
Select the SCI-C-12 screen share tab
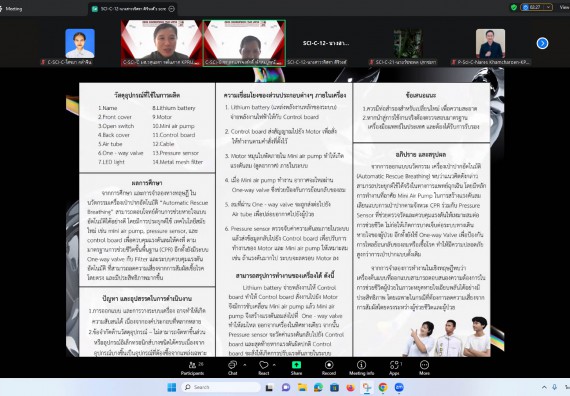click(133, 9)
